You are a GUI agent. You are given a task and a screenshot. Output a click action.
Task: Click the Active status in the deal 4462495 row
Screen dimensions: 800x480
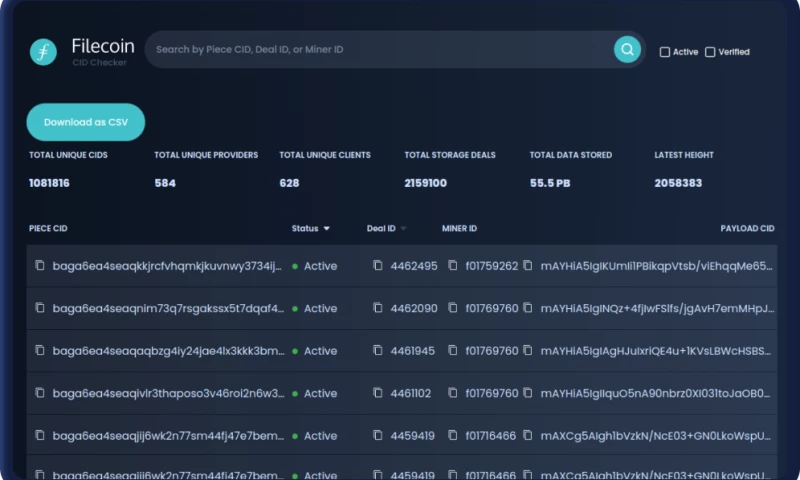coord(320,266)
